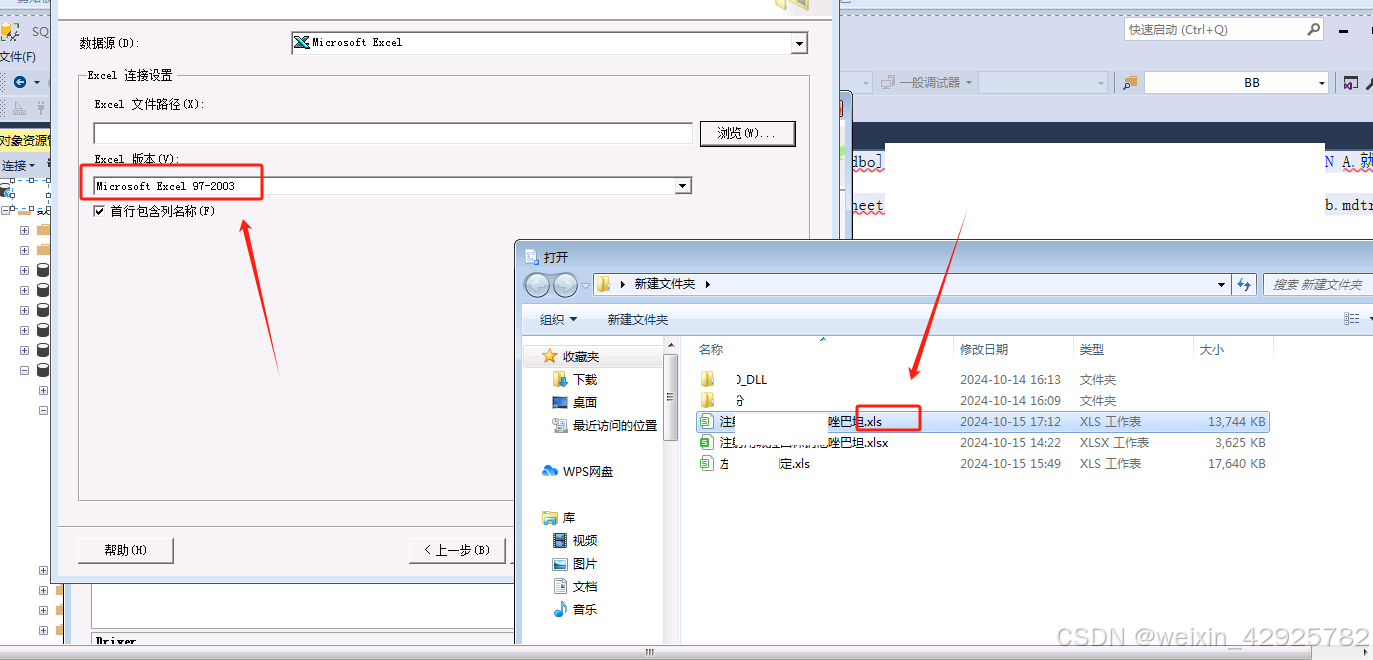Click the find-in-files folder icon
The image size is (1373, 660).
pos(1130,83)
